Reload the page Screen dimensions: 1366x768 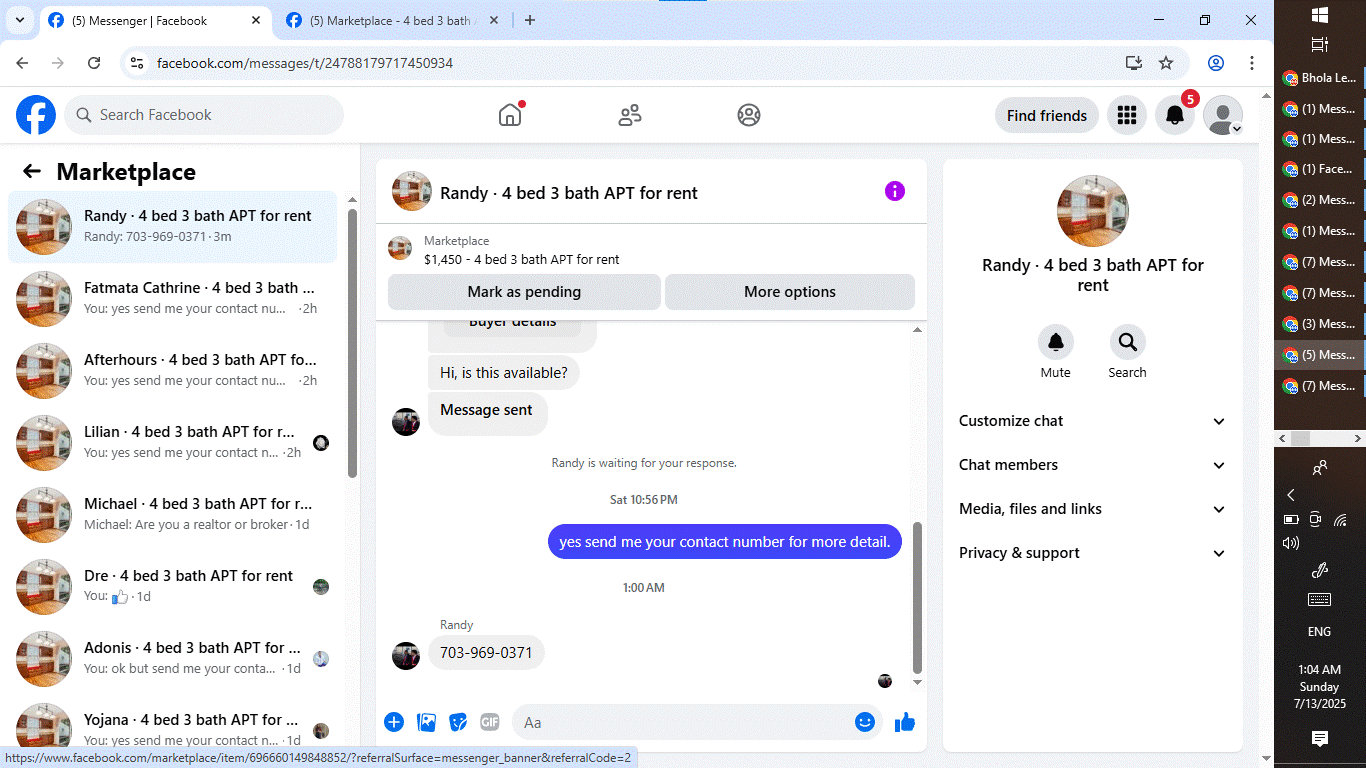(x=94, y=63)
